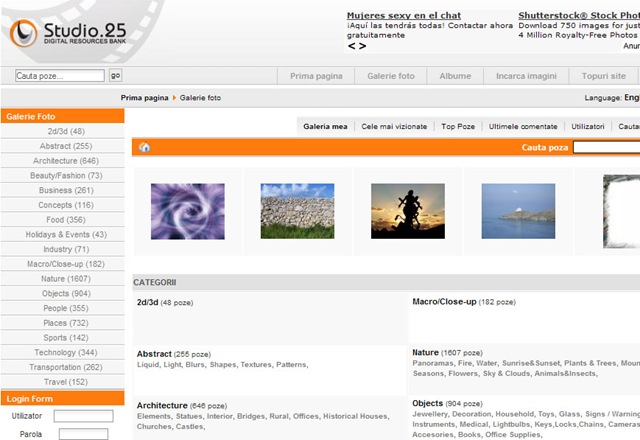The height and width of the screenshot is (440, 640).
Task: Open Flowers subcategory under Nature
Action: 463,373
